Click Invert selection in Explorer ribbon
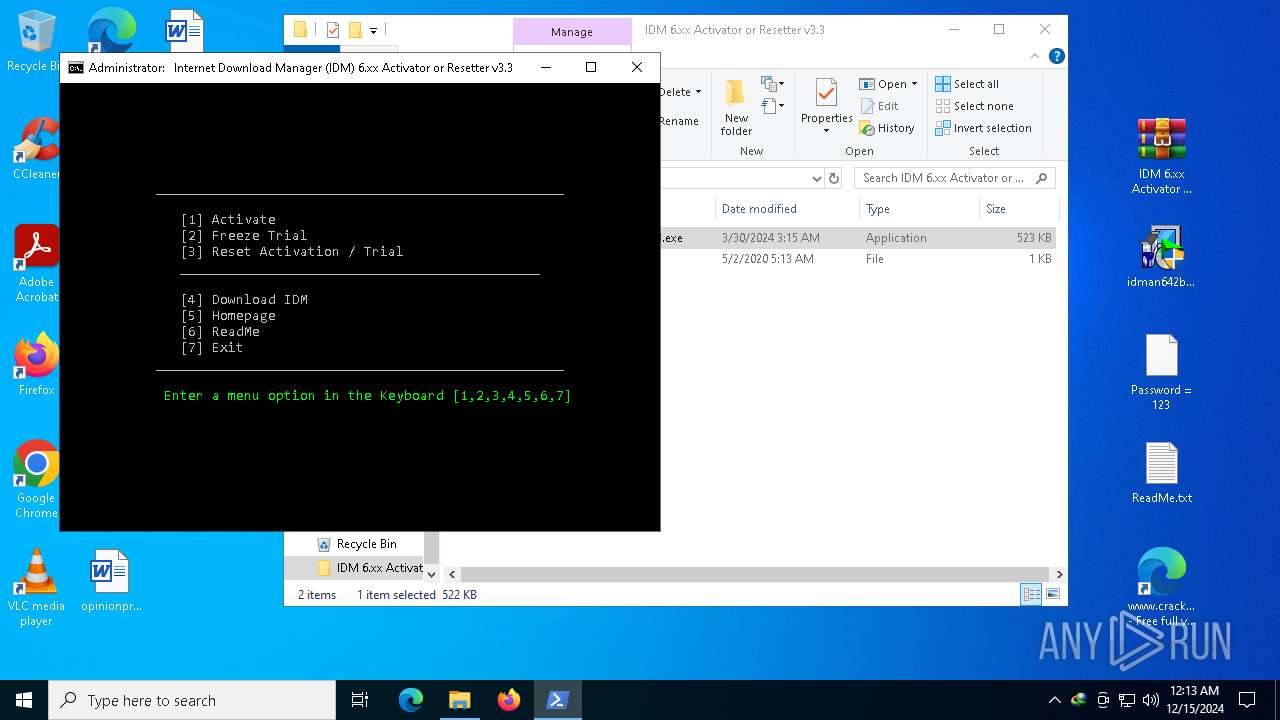 click(x=983, y=128)
